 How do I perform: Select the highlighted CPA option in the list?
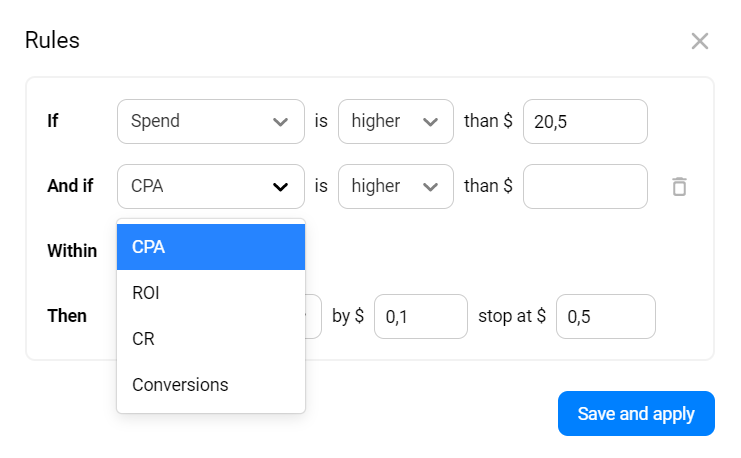(x=210, y=247)
